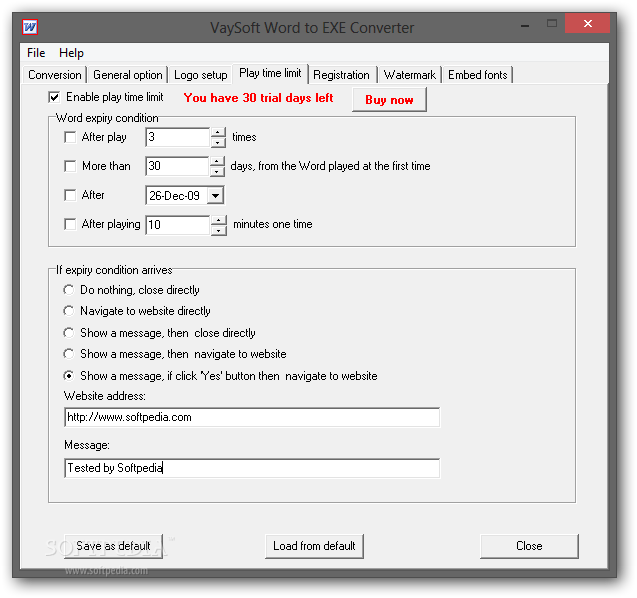Decrease the After play times value
Image resolution: width=637 pixels, height=598 pixels.
218,142
